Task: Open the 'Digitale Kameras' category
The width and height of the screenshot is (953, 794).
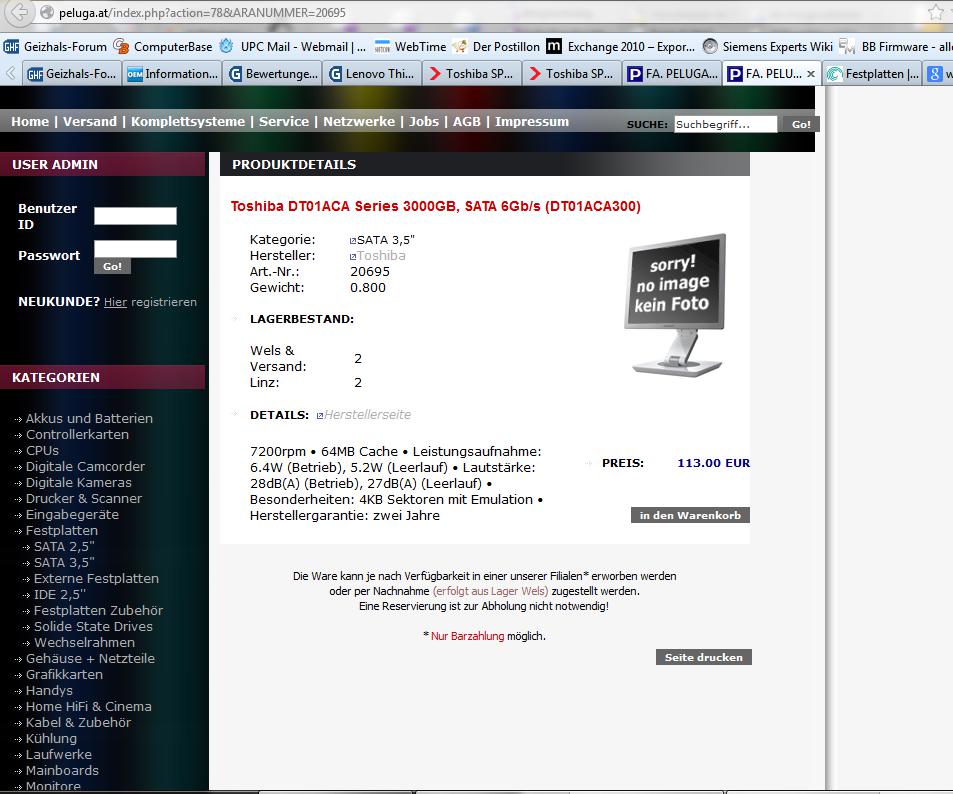Action: click(78, 483)
